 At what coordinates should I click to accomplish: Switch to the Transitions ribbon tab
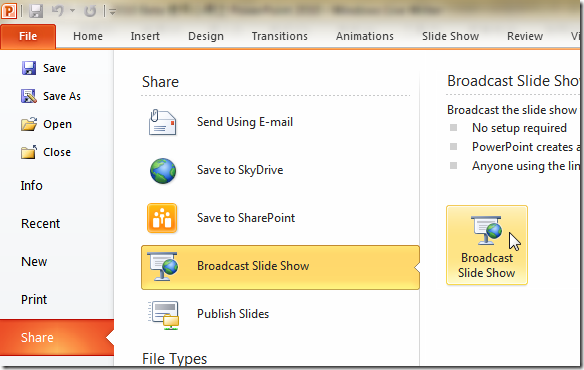pos(280,36)
